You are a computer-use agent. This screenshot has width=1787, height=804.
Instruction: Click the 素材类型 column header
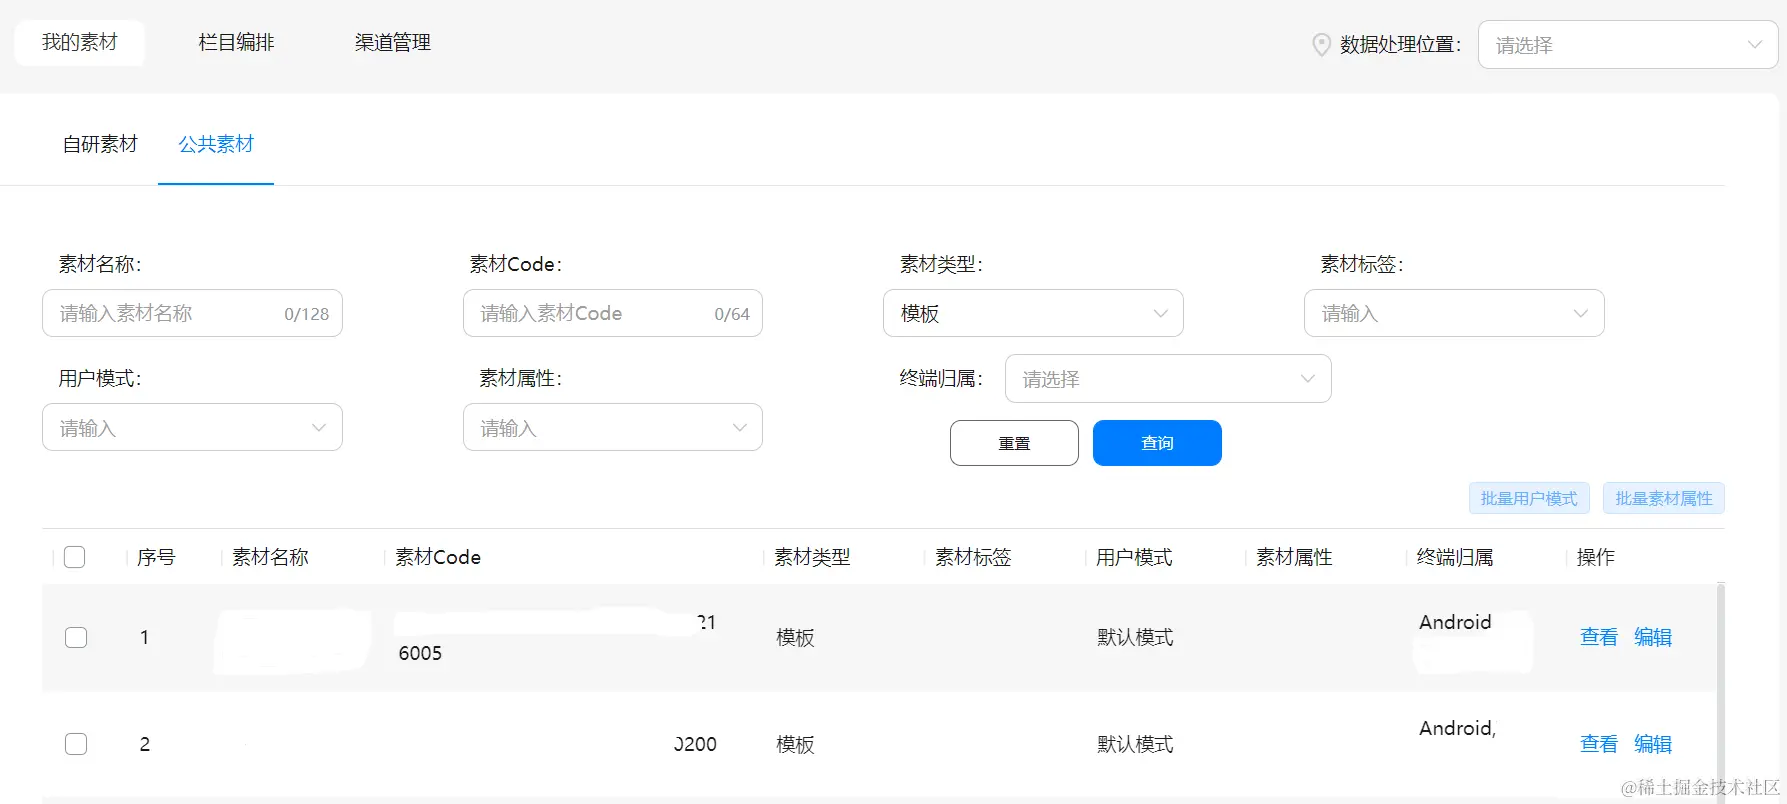pyautogui.click(x=812, y=557)
